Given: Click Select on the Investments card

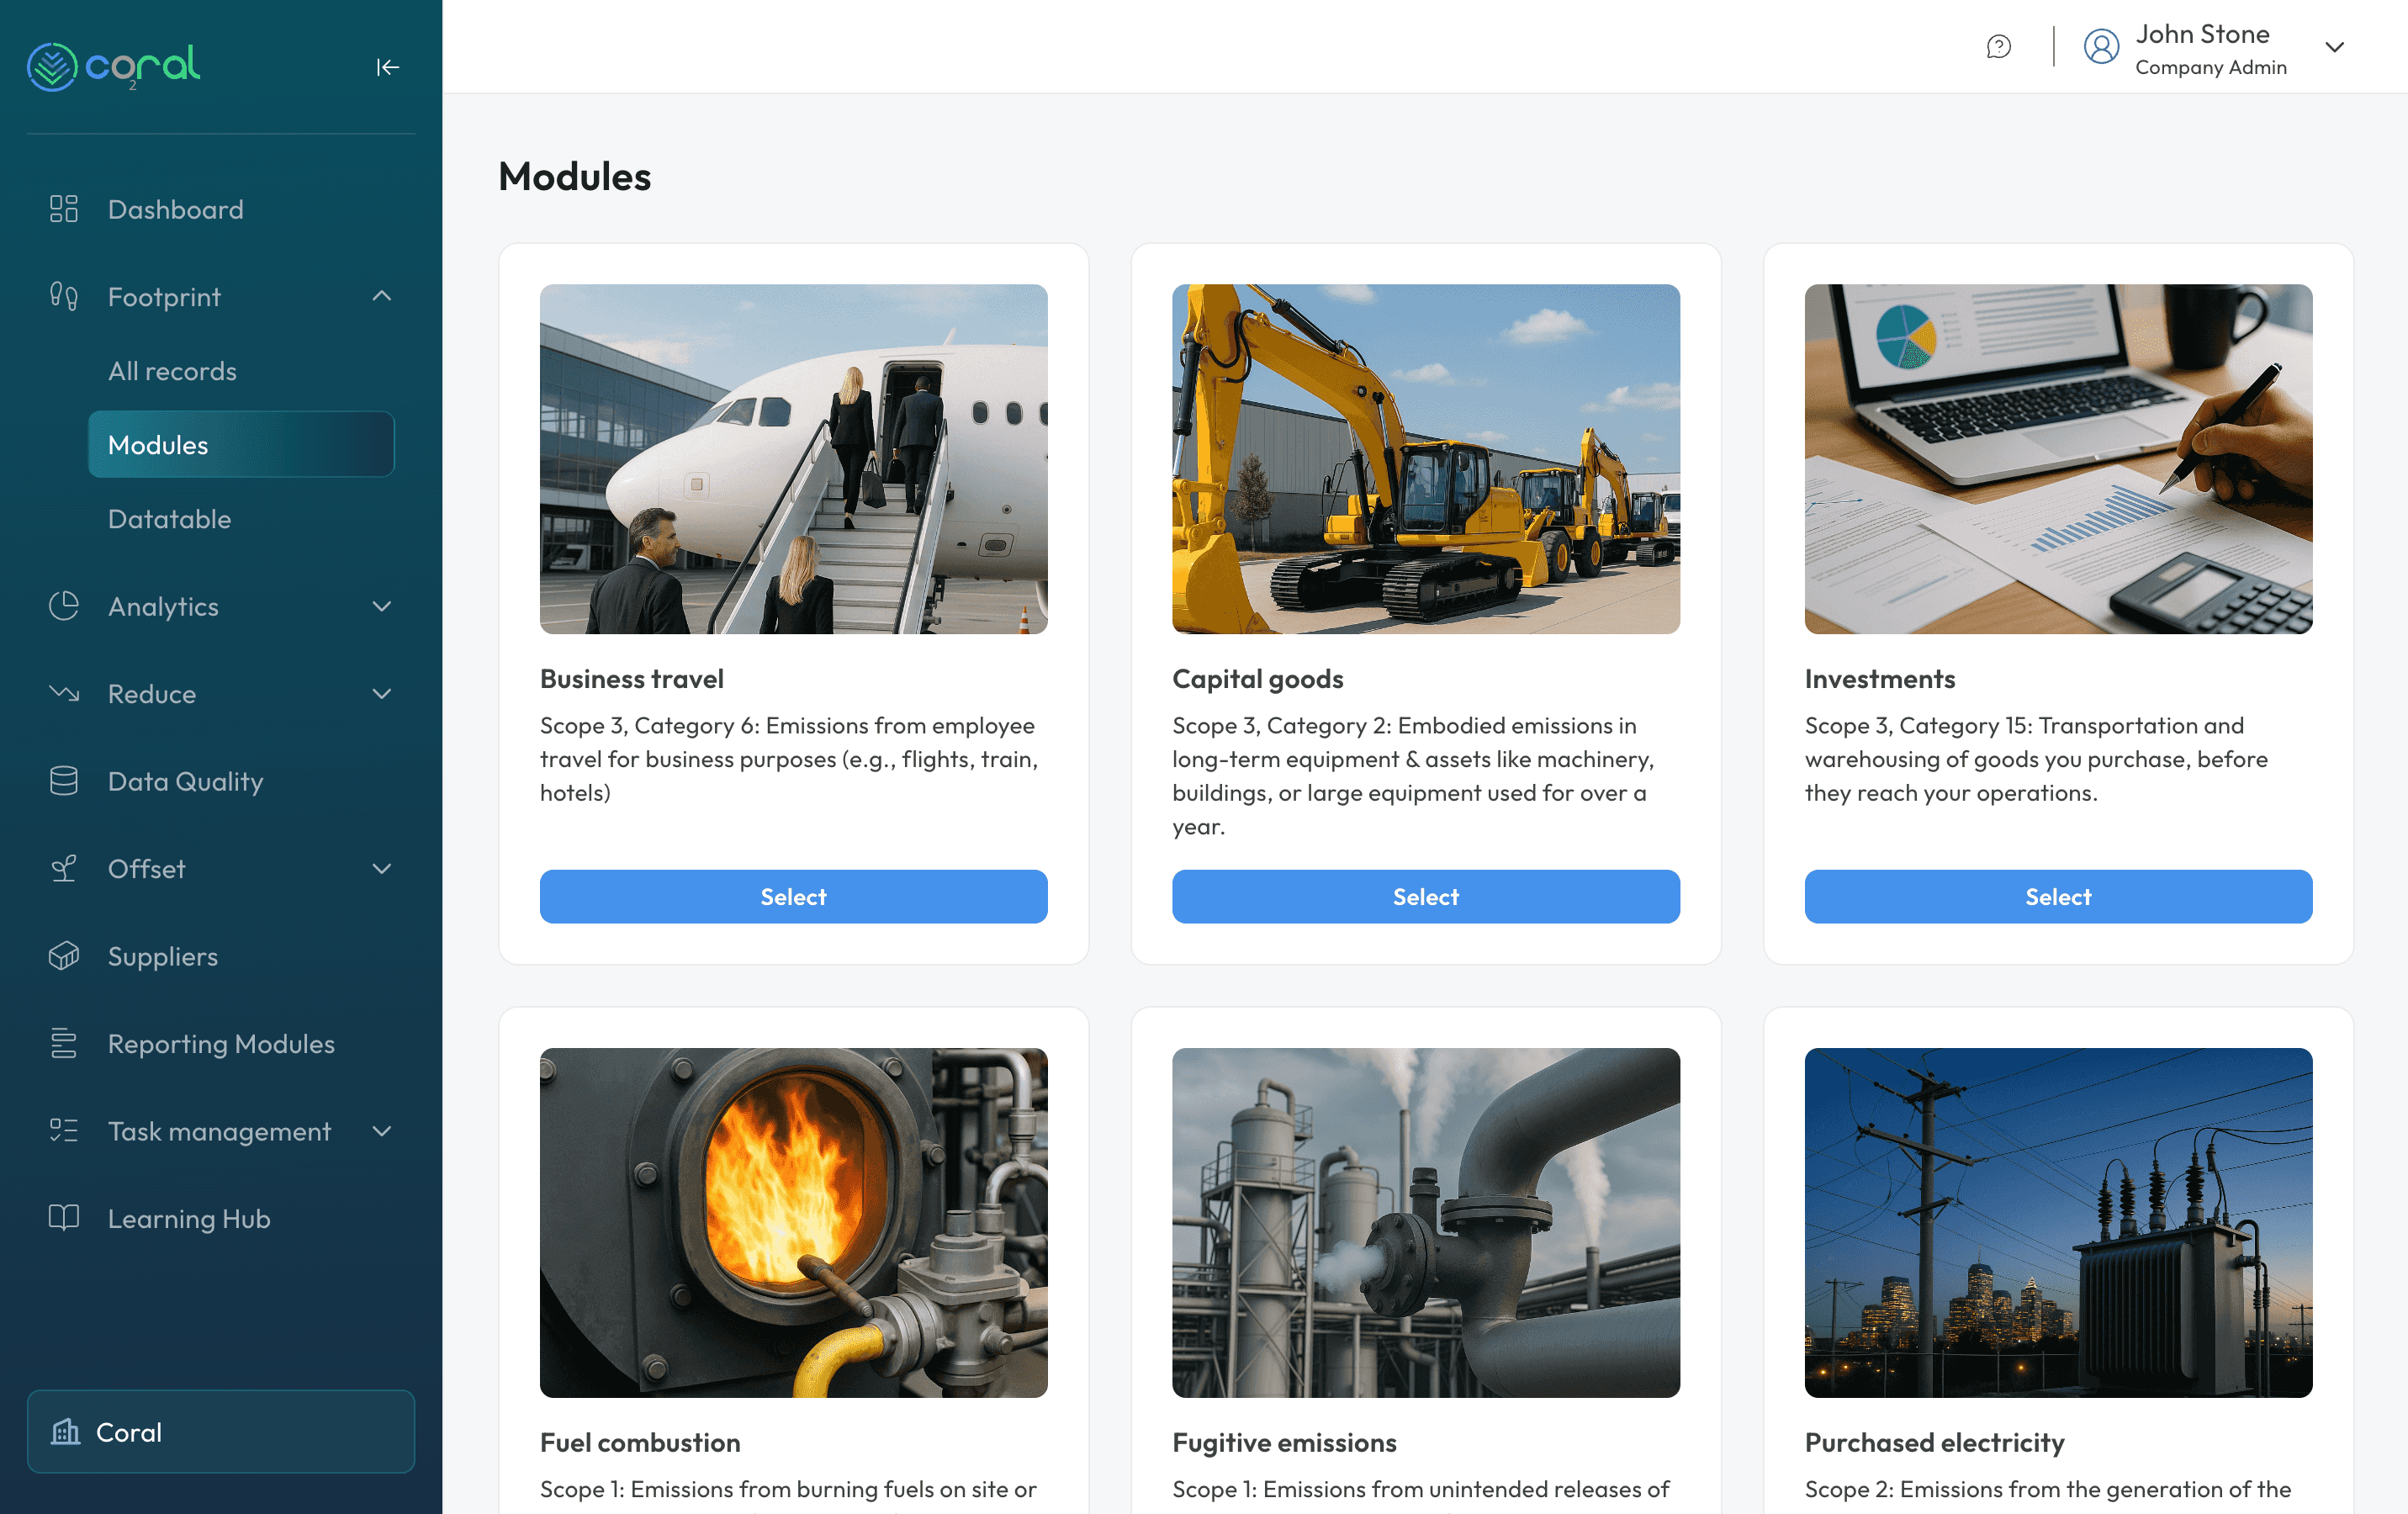Looking at the screenshot, I should pos(2057,896).
